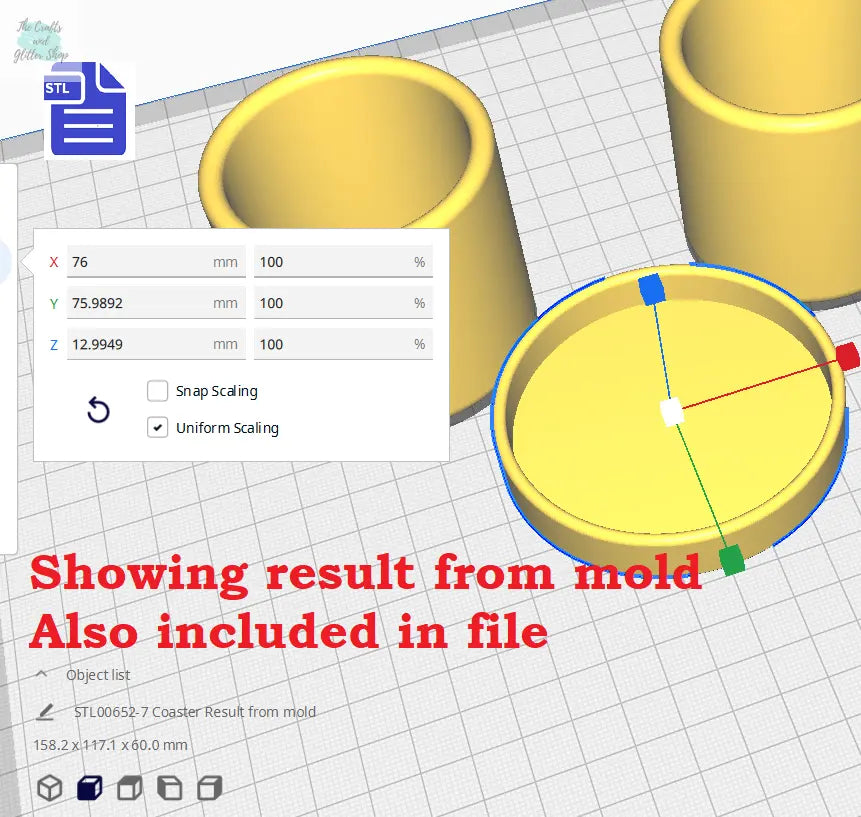Click the red X-axis scale handle
The image size is (861, 817).
click(x=847, y=356)
